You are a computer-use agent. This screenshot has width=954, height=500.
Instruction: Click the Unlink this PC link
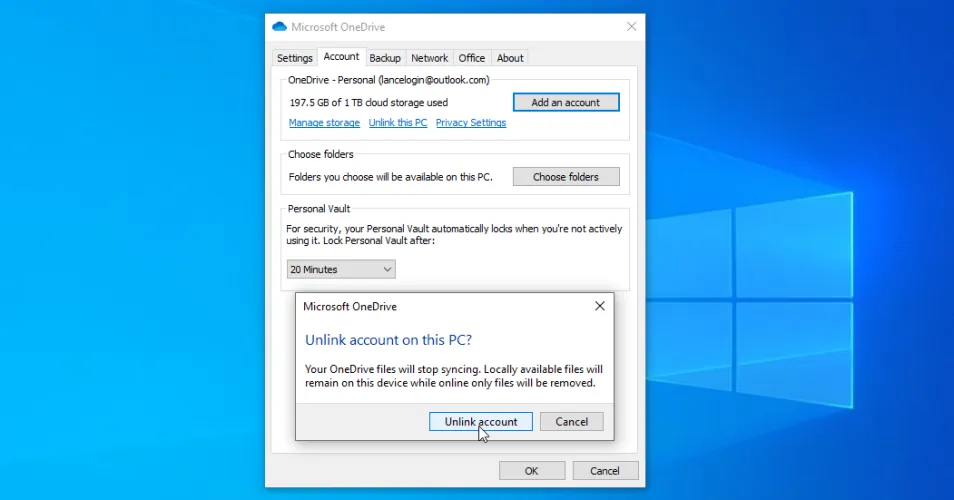click(x=397, y=123)
